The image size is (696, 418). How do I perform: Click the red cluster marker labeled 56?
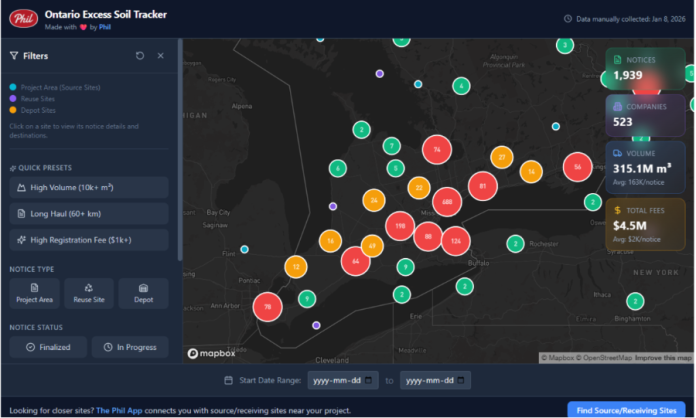577,167
